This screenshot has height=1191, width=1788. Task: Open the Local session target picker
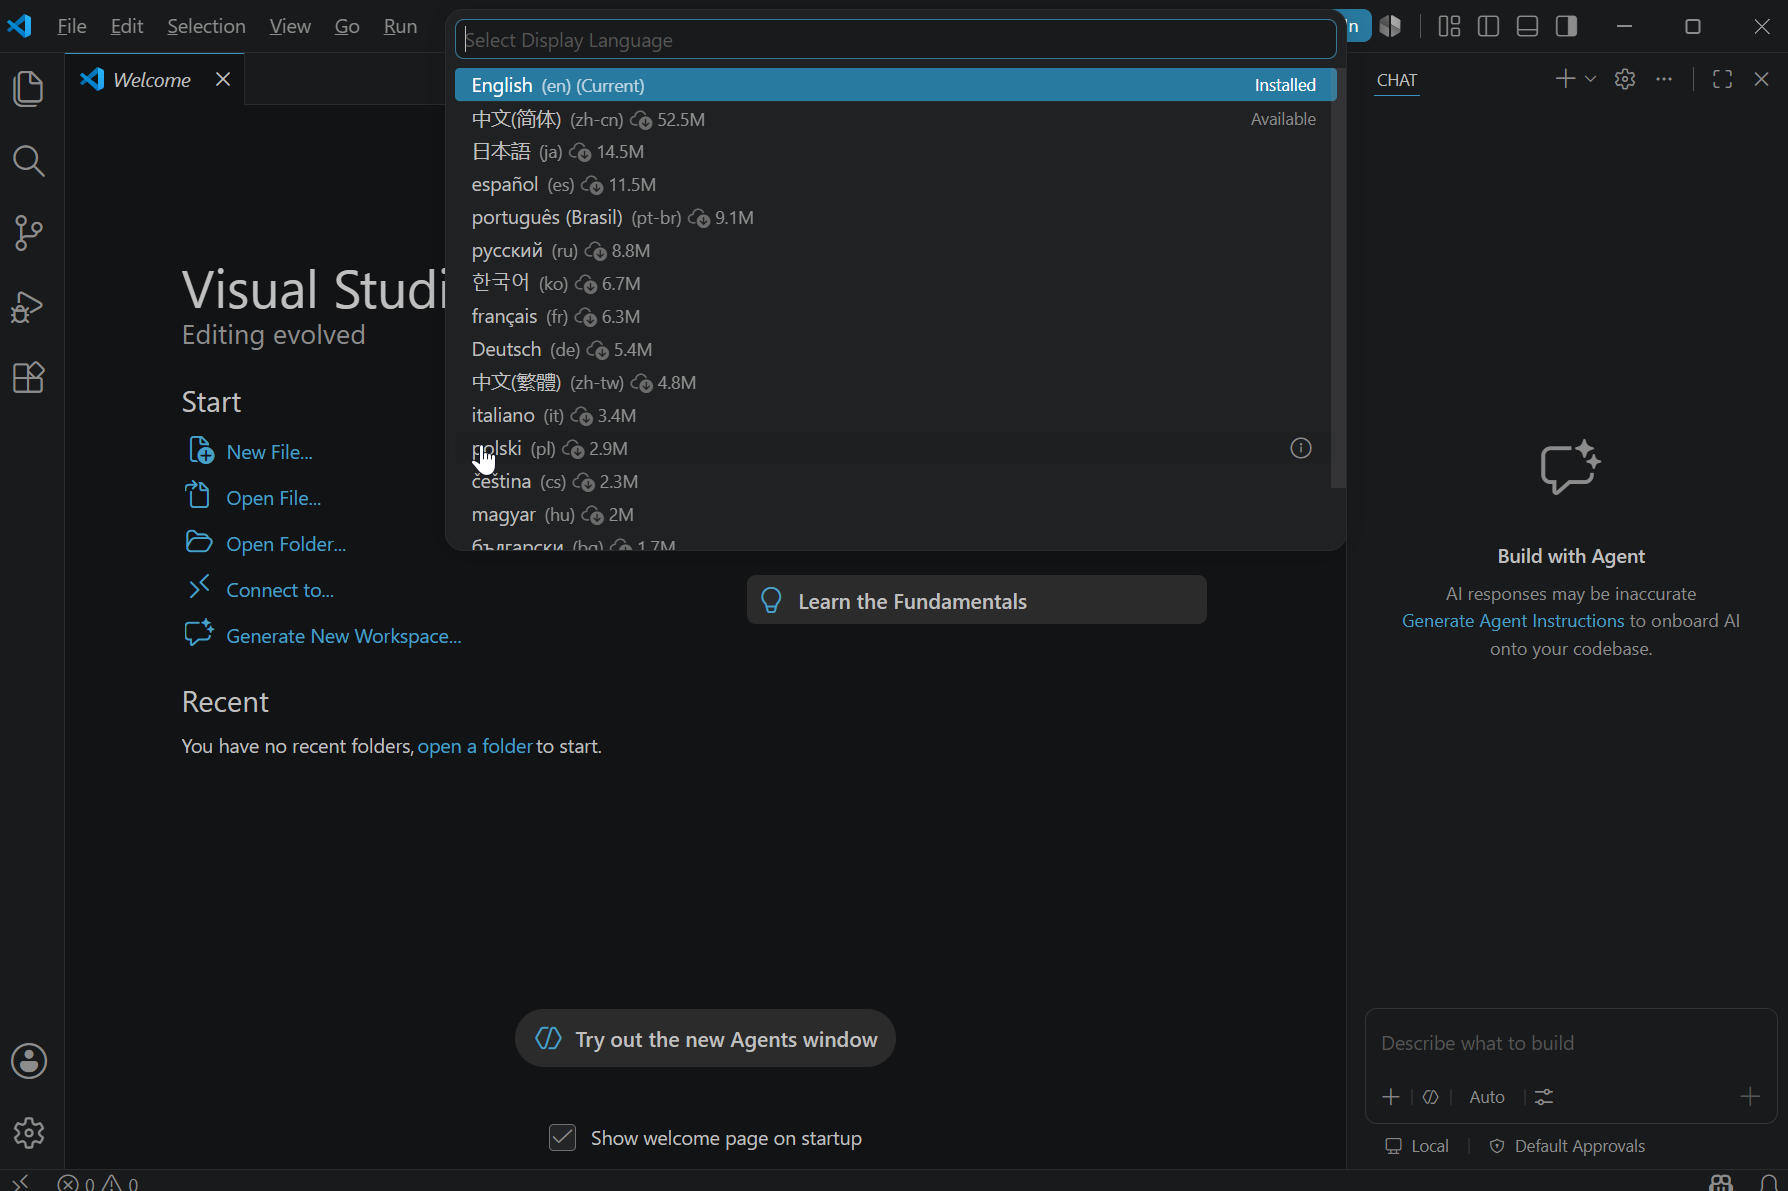coord(1417,1146)
